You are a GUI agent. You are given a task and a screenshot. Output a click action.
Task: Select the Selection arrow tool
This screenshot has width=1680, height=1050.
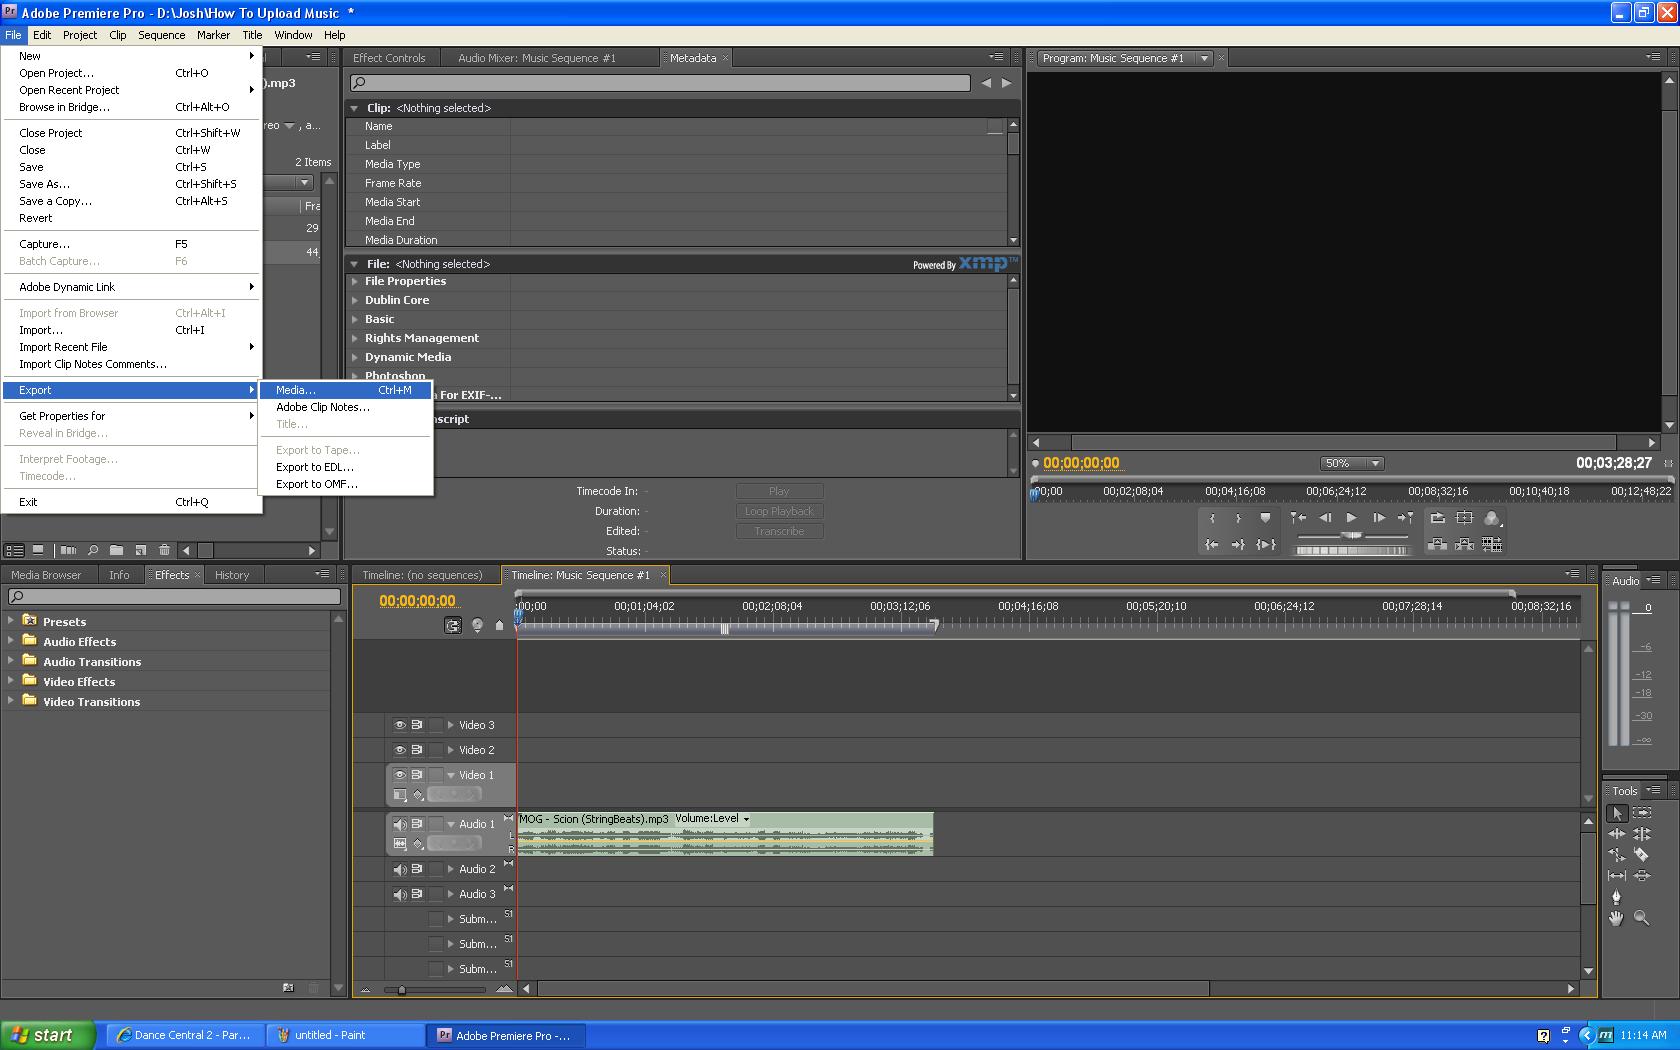point(1617,814)
